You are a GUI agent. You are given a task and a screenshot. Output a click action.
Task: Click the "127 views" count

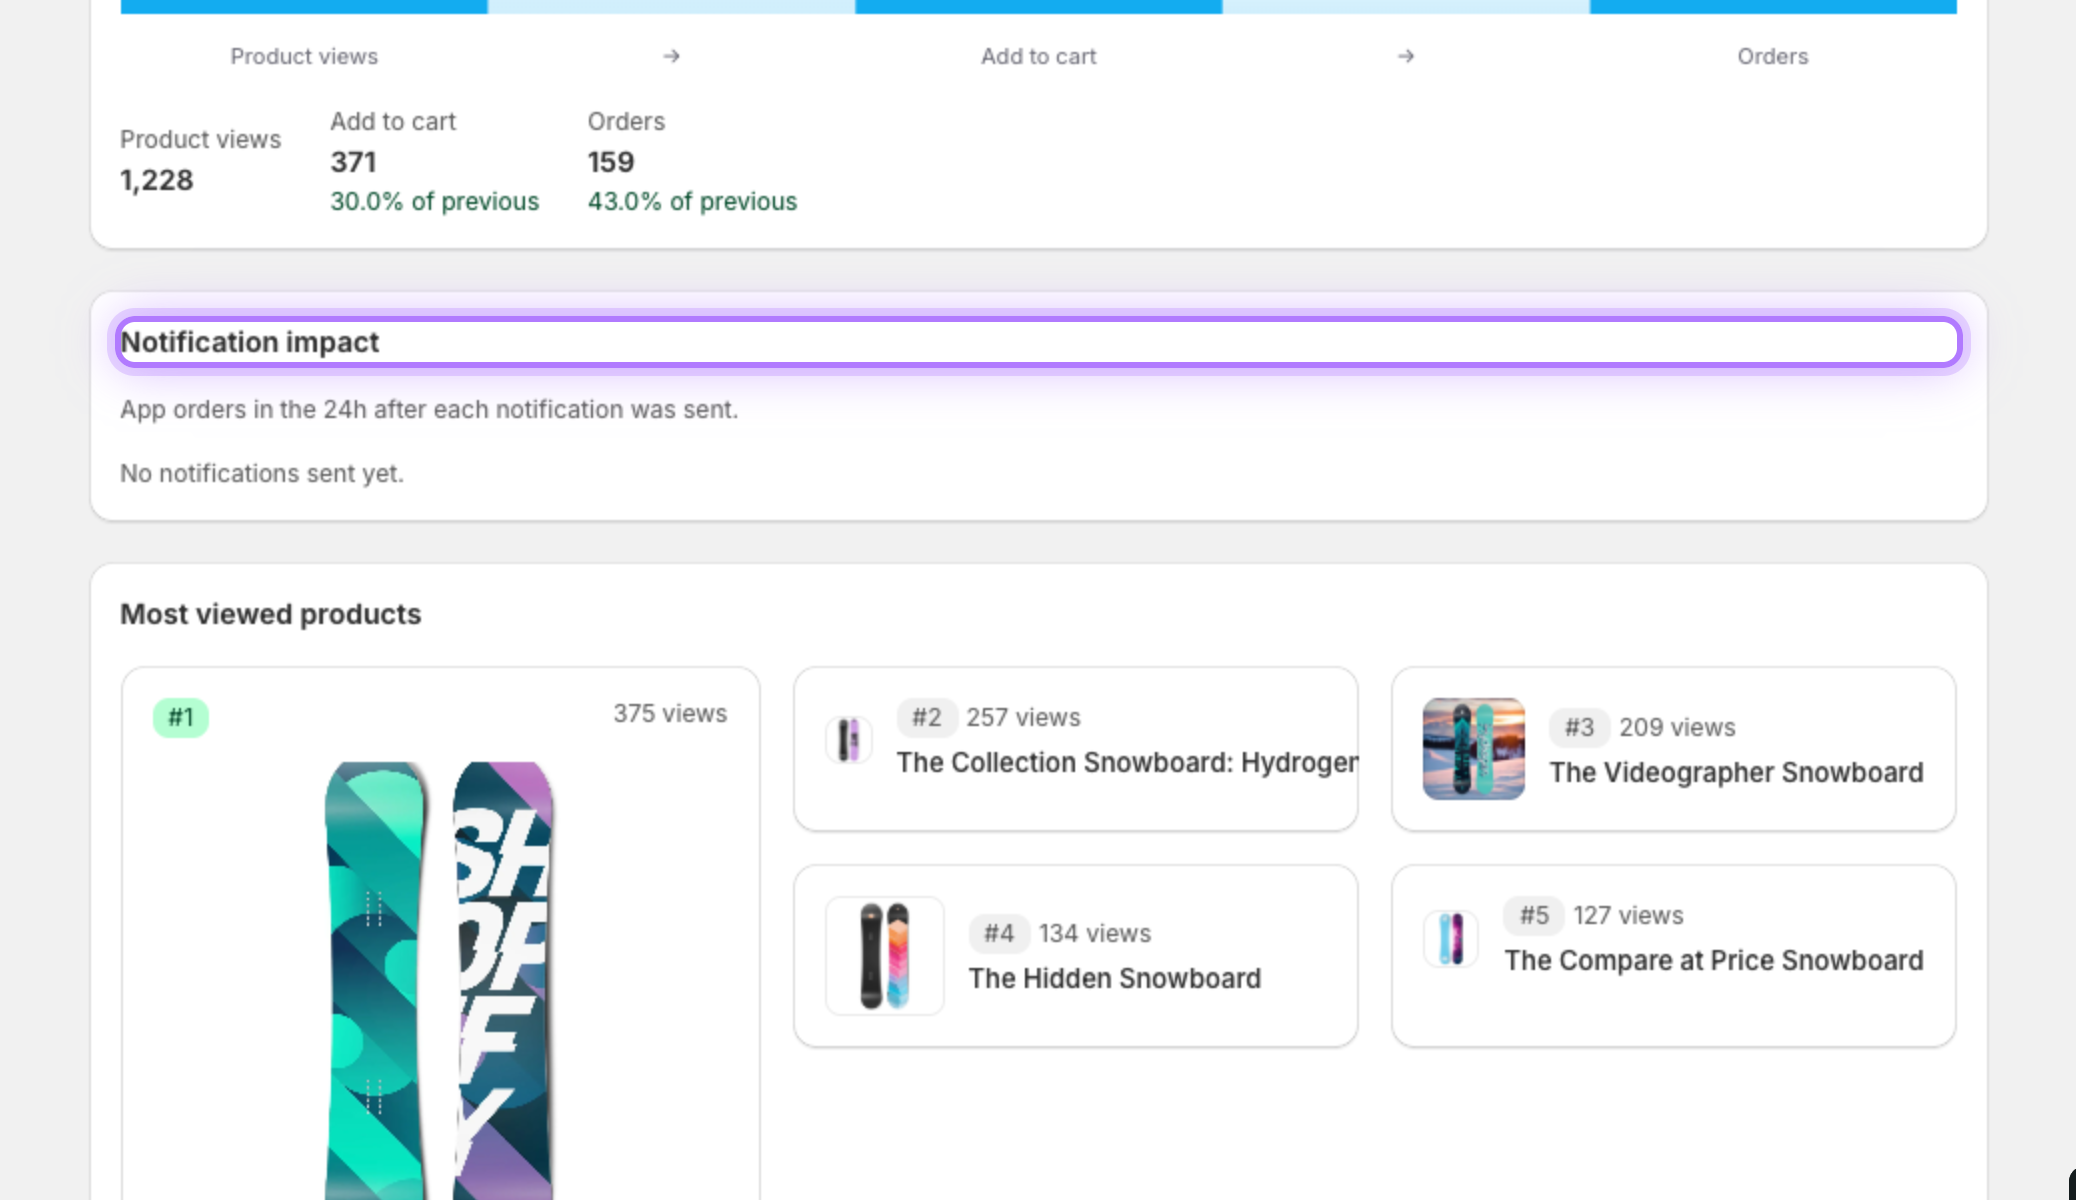pos(1628,915)
